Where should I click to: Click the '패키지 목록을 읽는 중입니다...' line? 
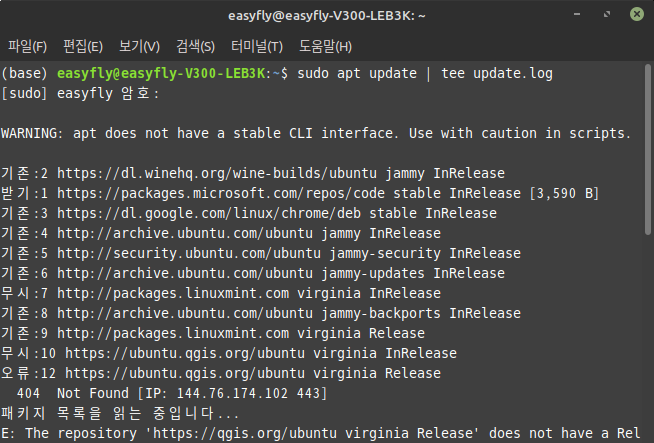tap(120, 413)
